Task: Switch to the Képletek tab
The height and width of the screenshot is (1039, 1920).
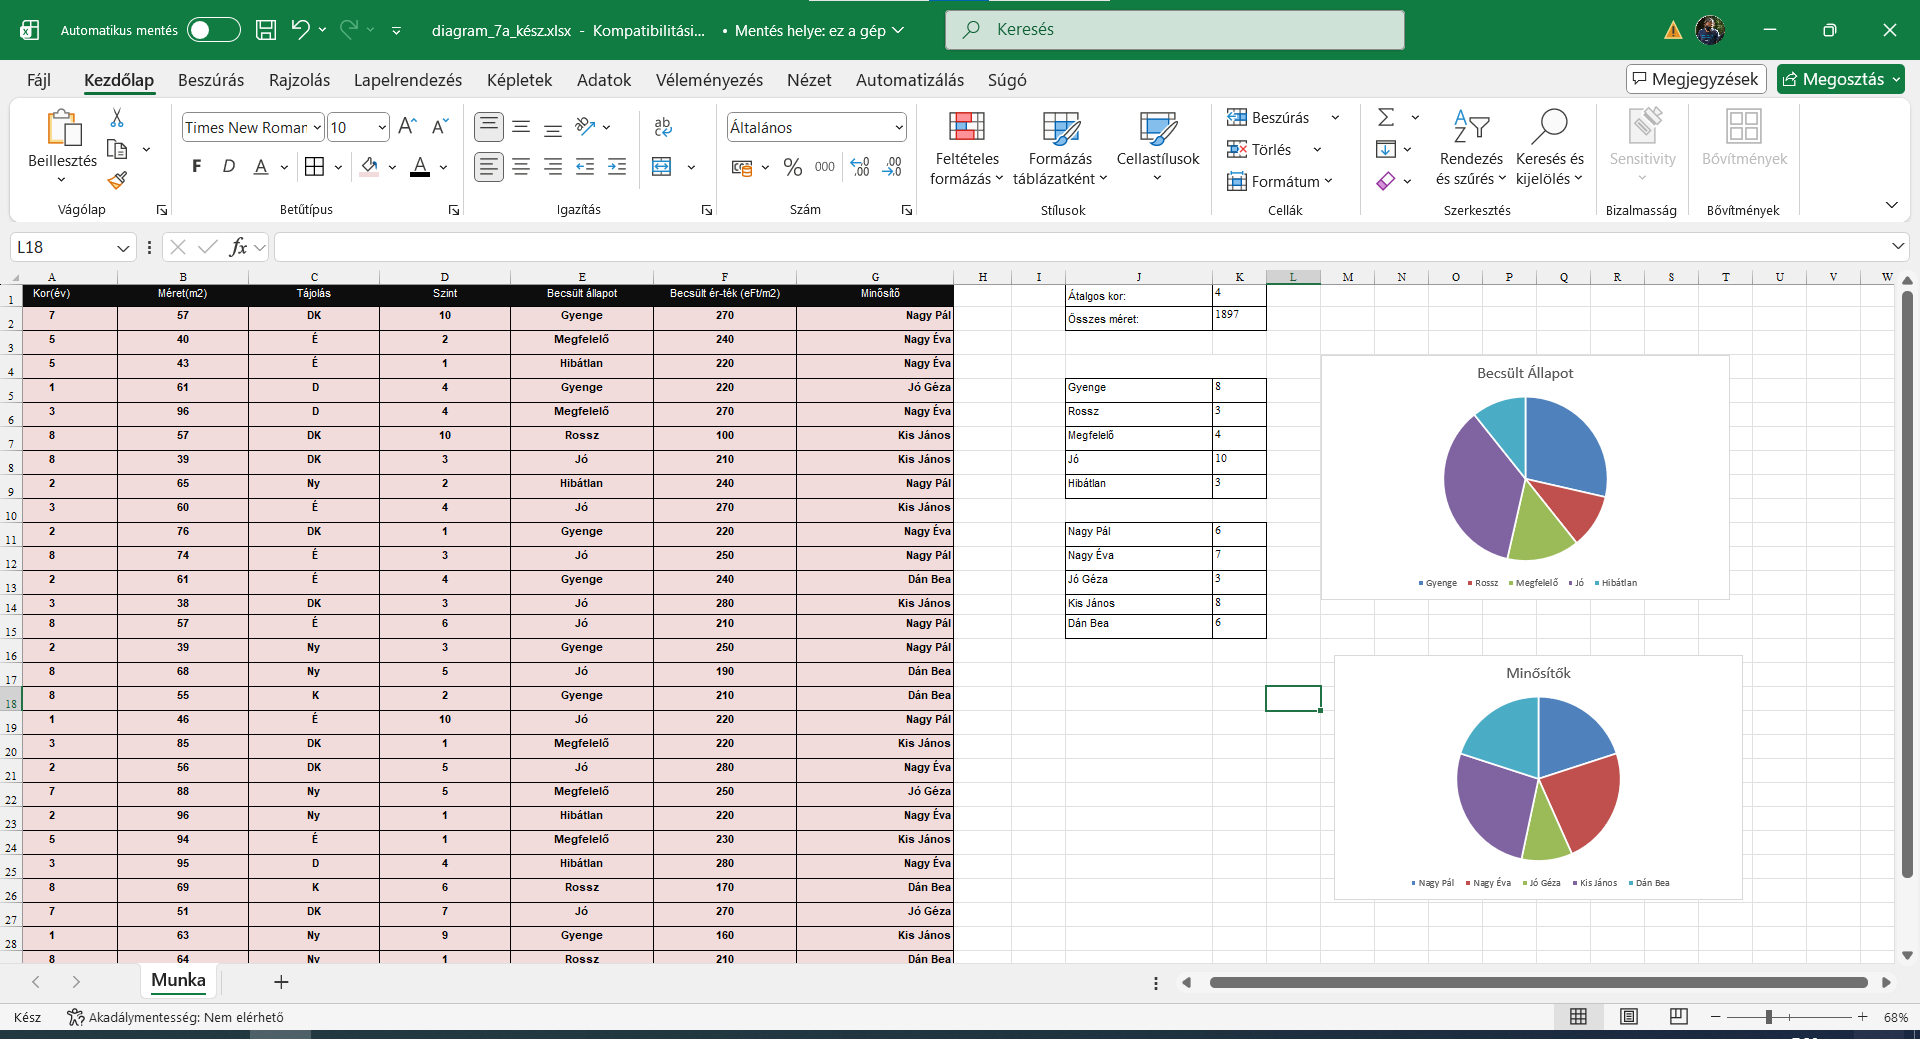Action: pos(519,80)
